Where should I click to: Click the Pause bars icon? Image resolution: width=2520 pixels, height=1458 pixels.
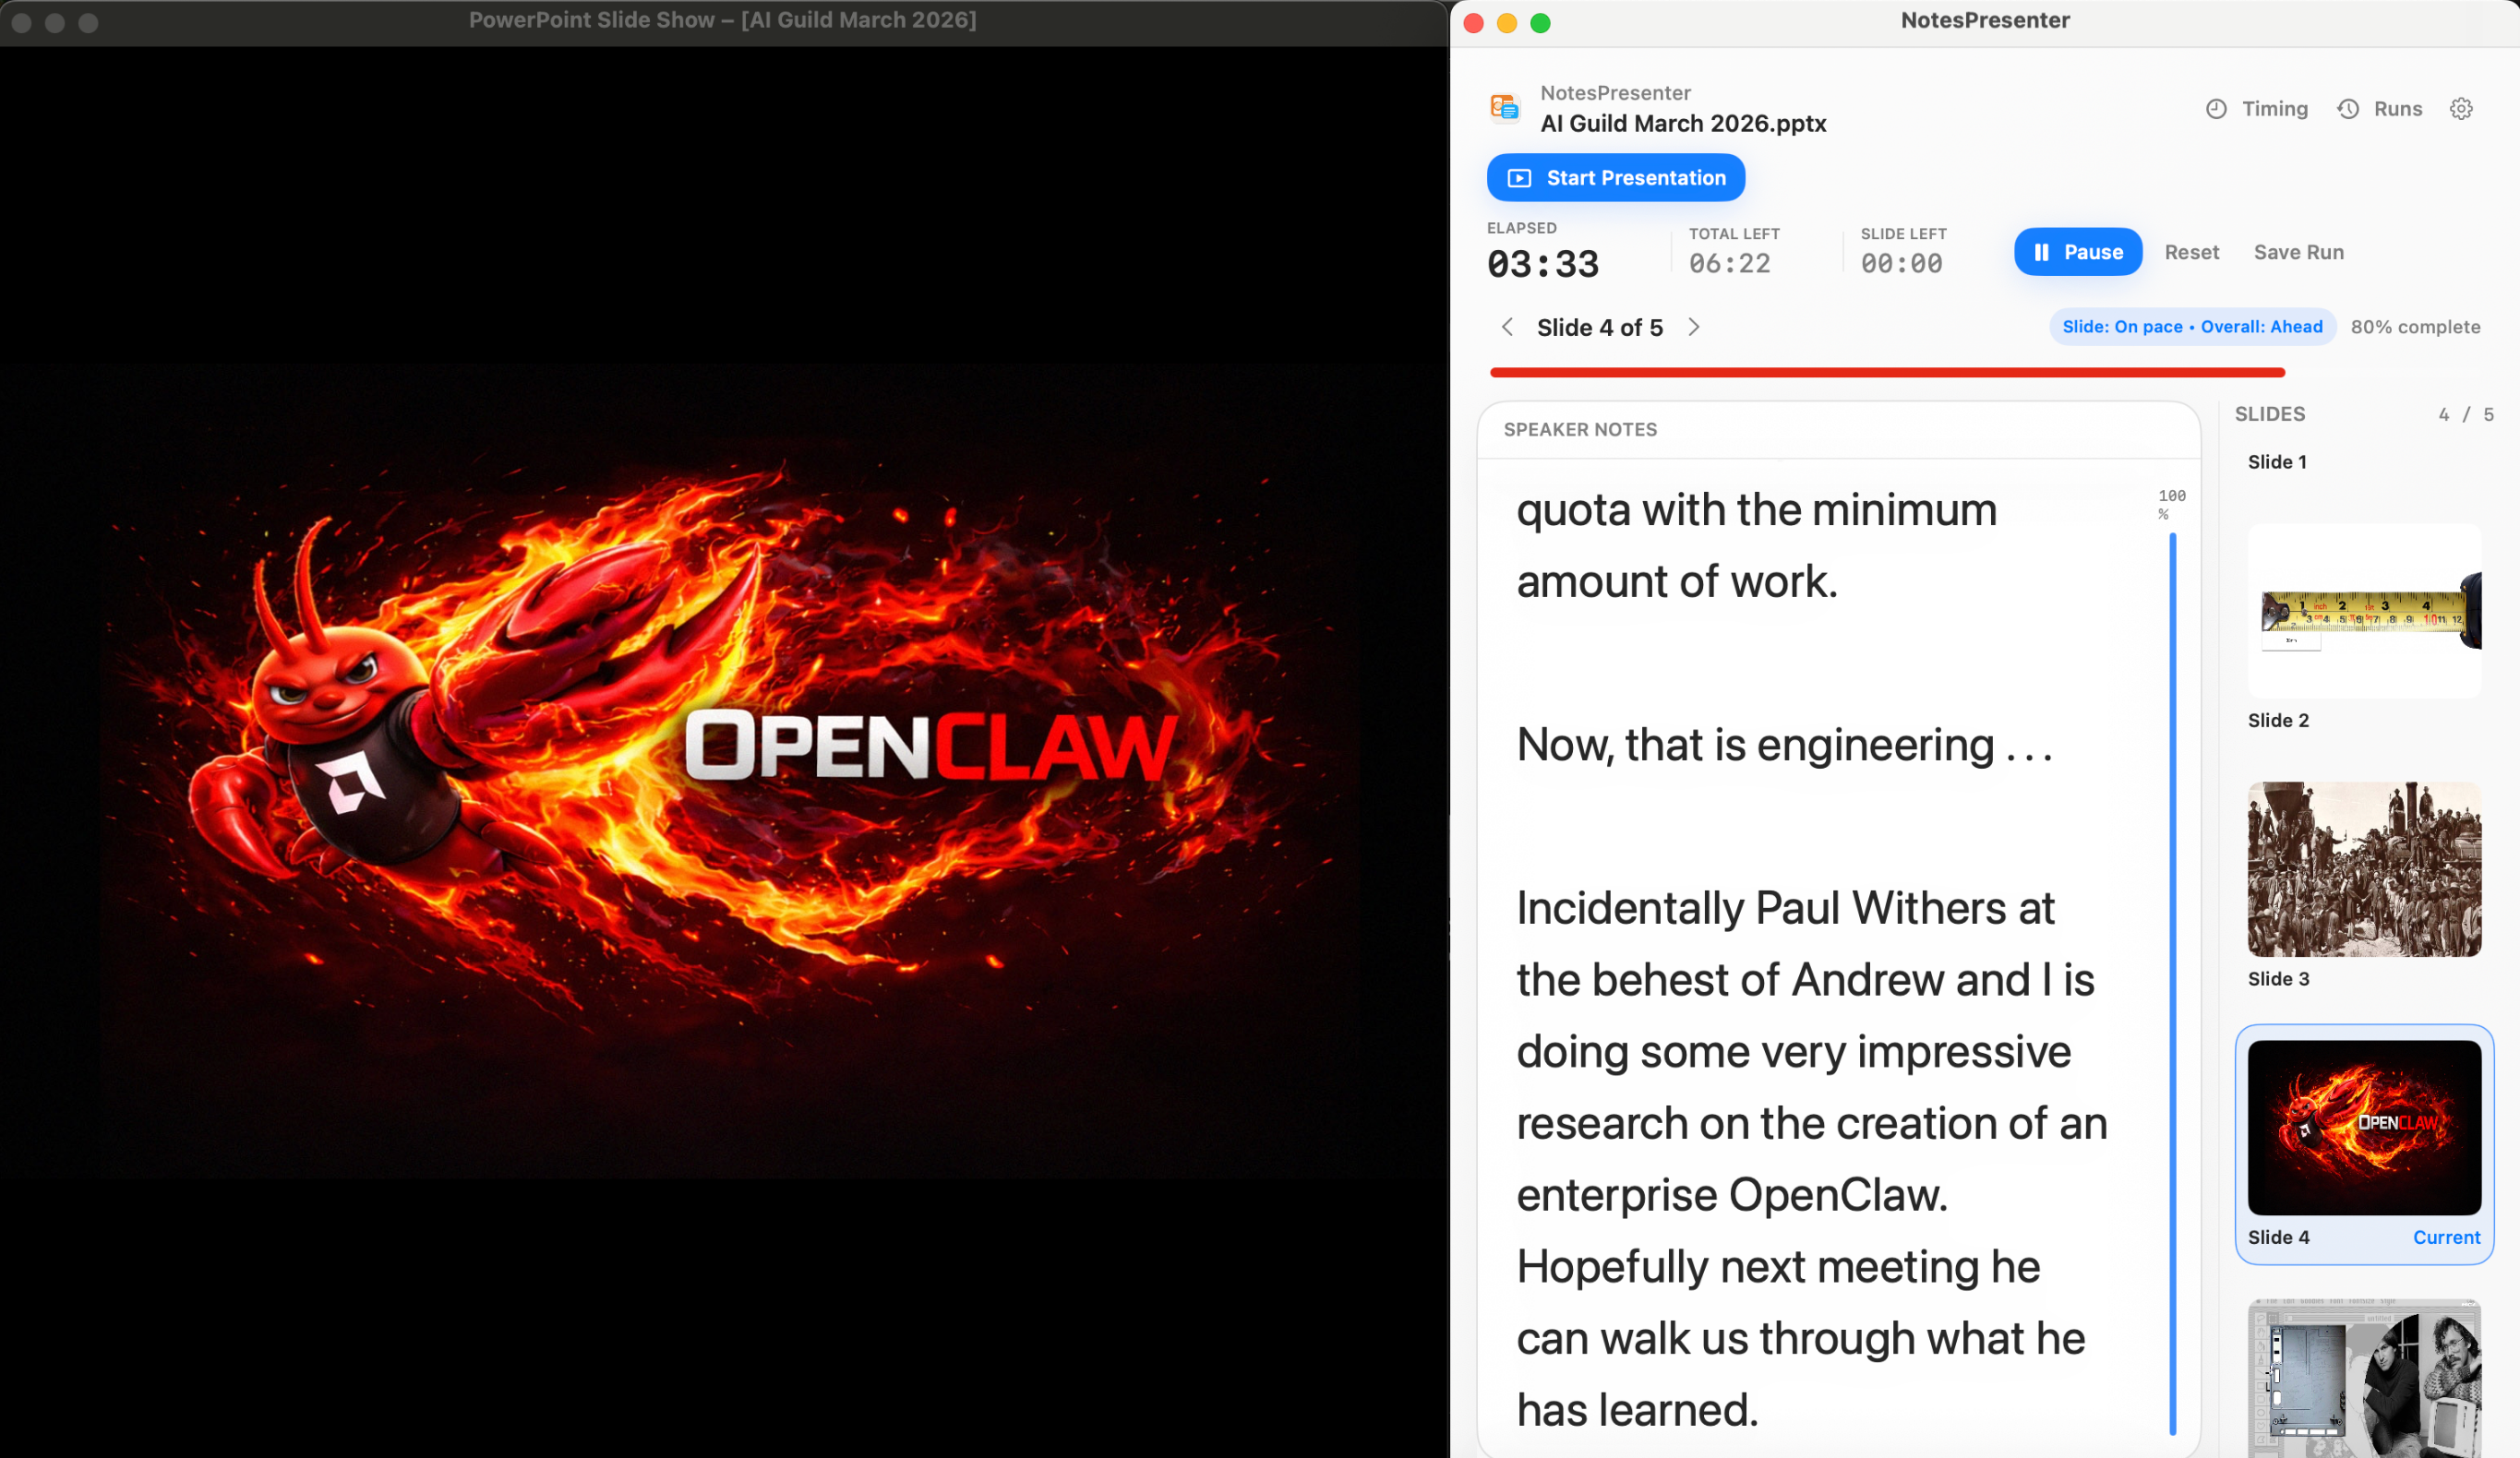(2041, 252)
